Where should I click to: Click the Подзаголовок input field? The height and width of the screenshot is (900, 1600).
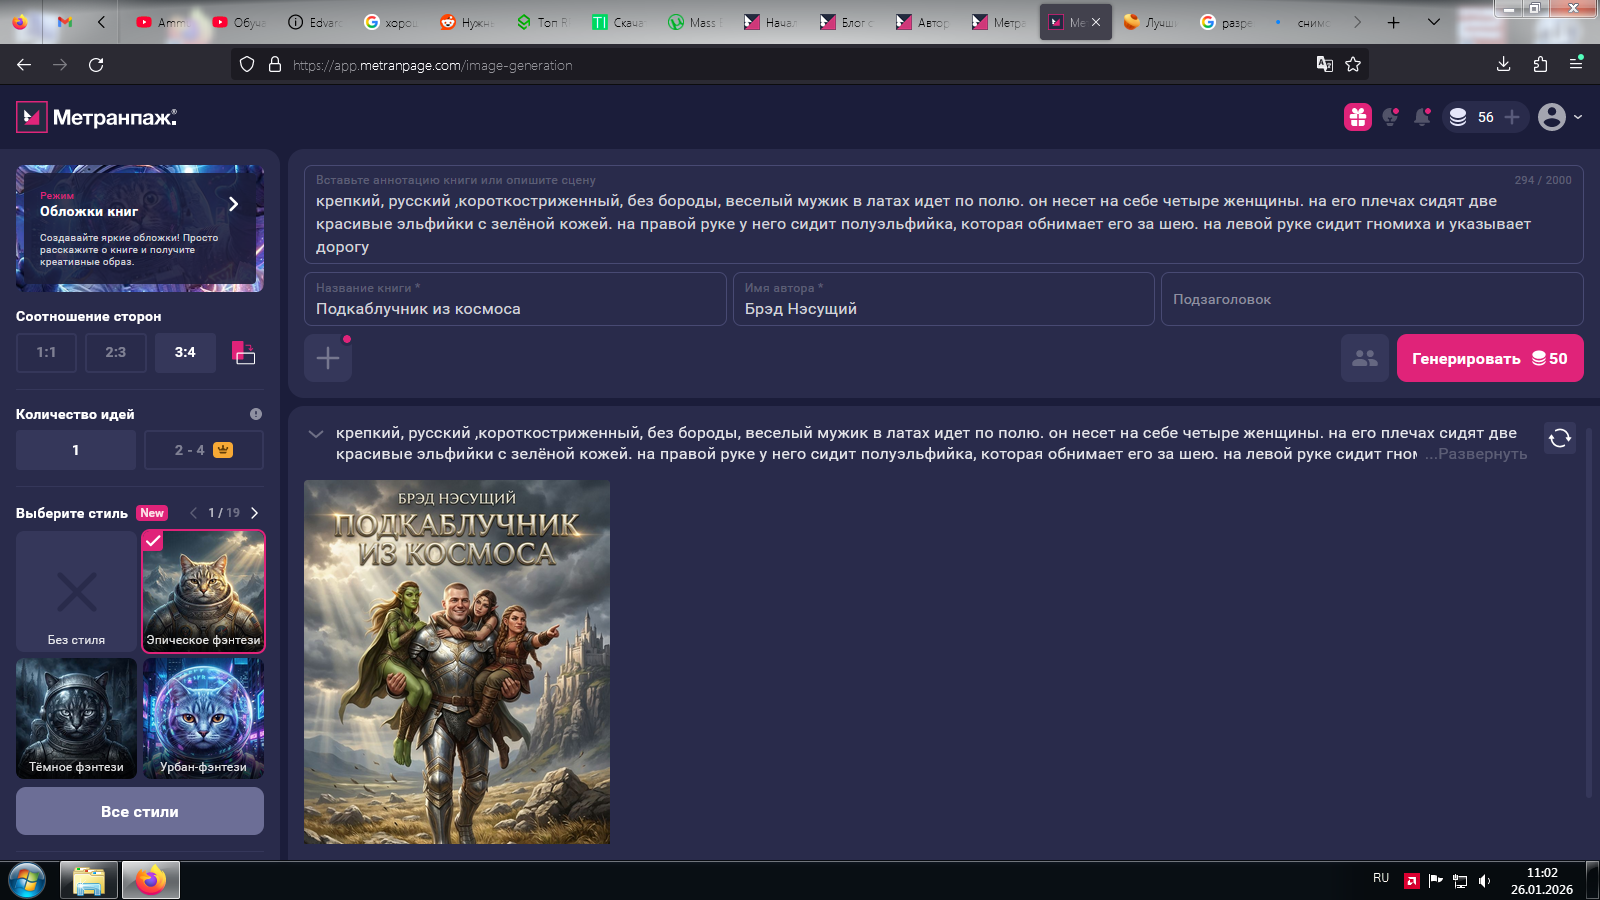point(1371,299)
